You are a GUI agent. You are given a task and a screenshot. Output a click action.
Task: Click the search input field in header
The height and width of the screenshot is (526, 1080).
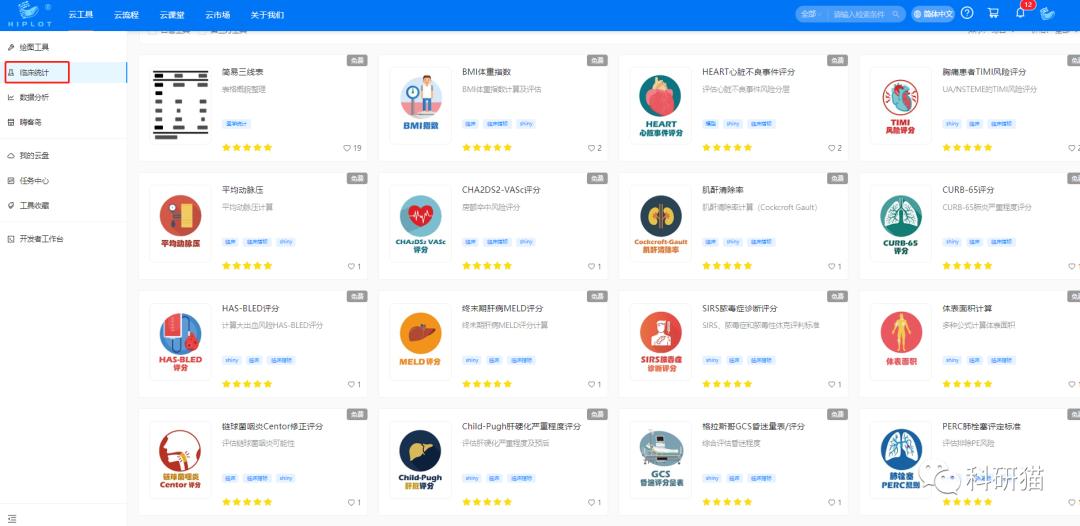(x=862, y=14)
